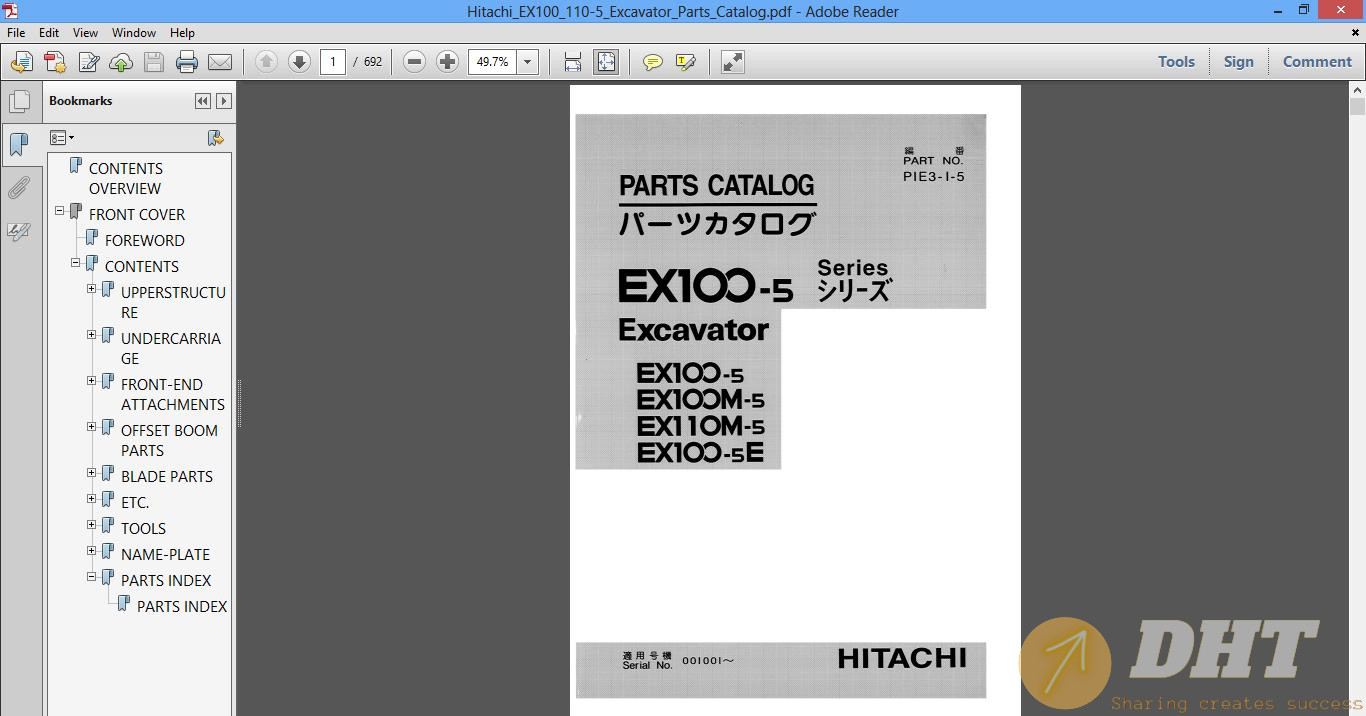Expand the ETC. bookmark
This screenshot has height=716, width=1366.
pyautogui.click(x=92, y=499)
